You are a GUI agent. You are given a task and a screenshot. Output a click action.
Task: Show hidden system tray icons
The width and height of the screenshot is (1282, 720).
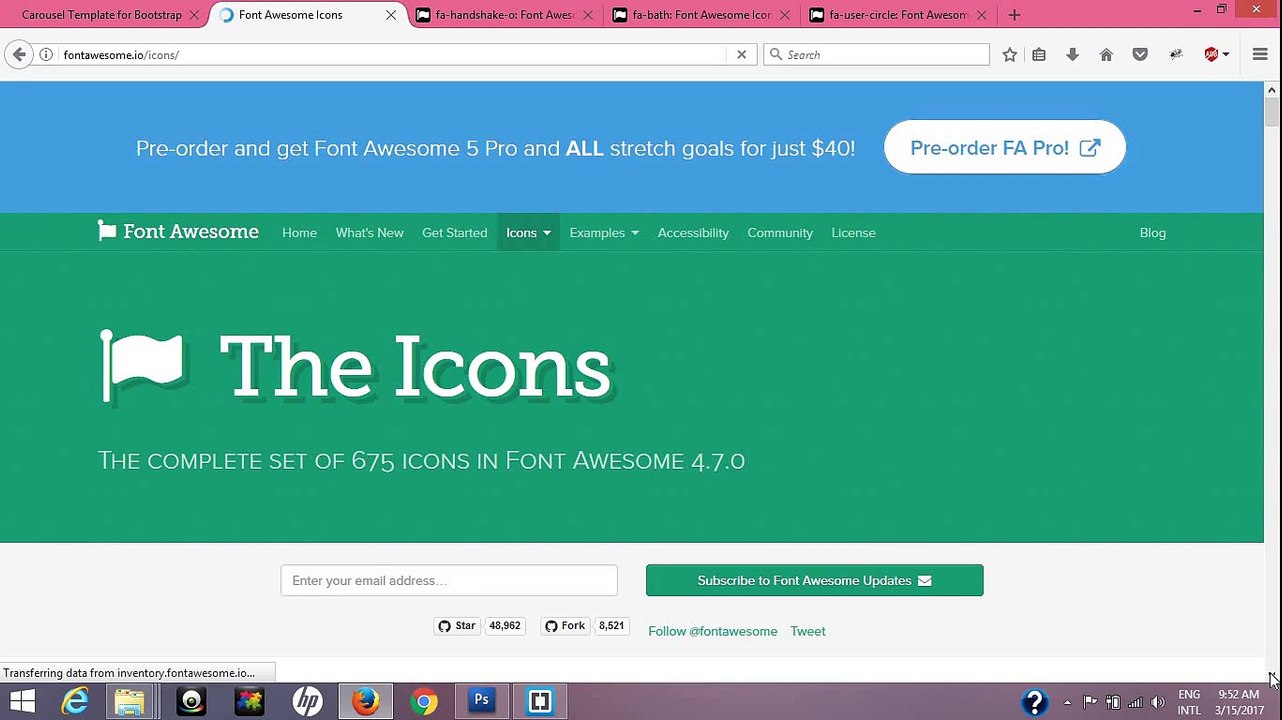click(x=1067, y=702)
